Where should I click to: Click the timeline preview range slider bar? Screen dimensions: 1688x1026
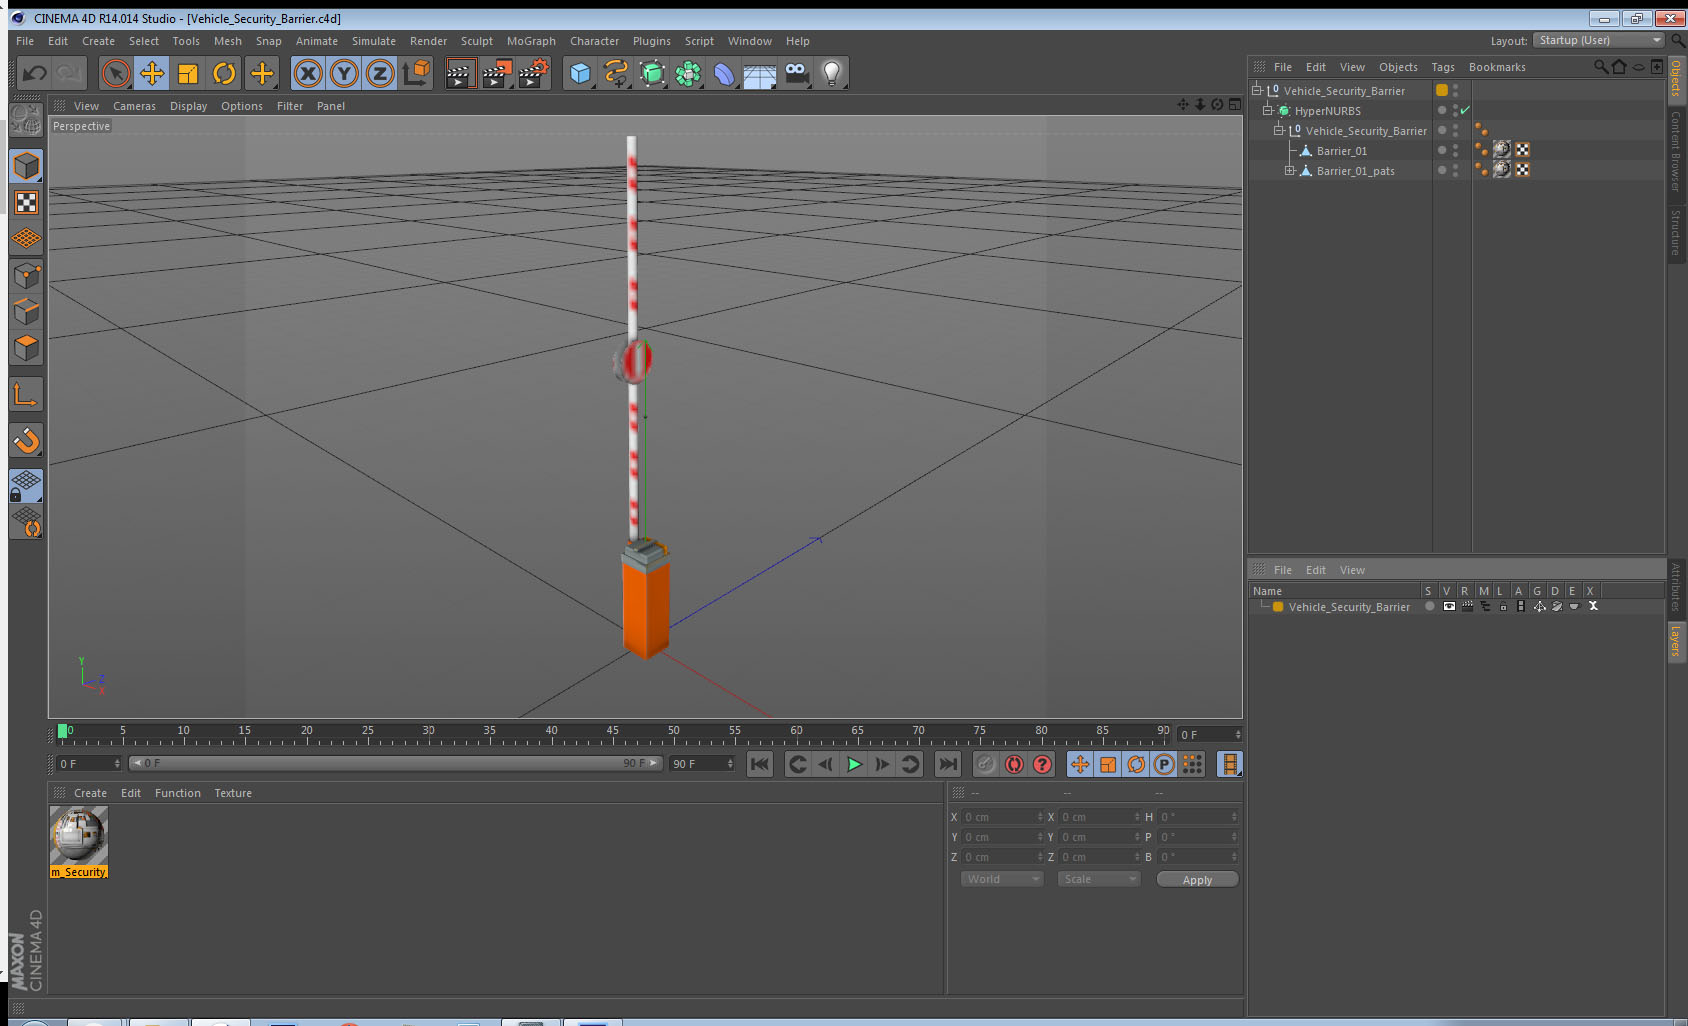pos(396,763)
